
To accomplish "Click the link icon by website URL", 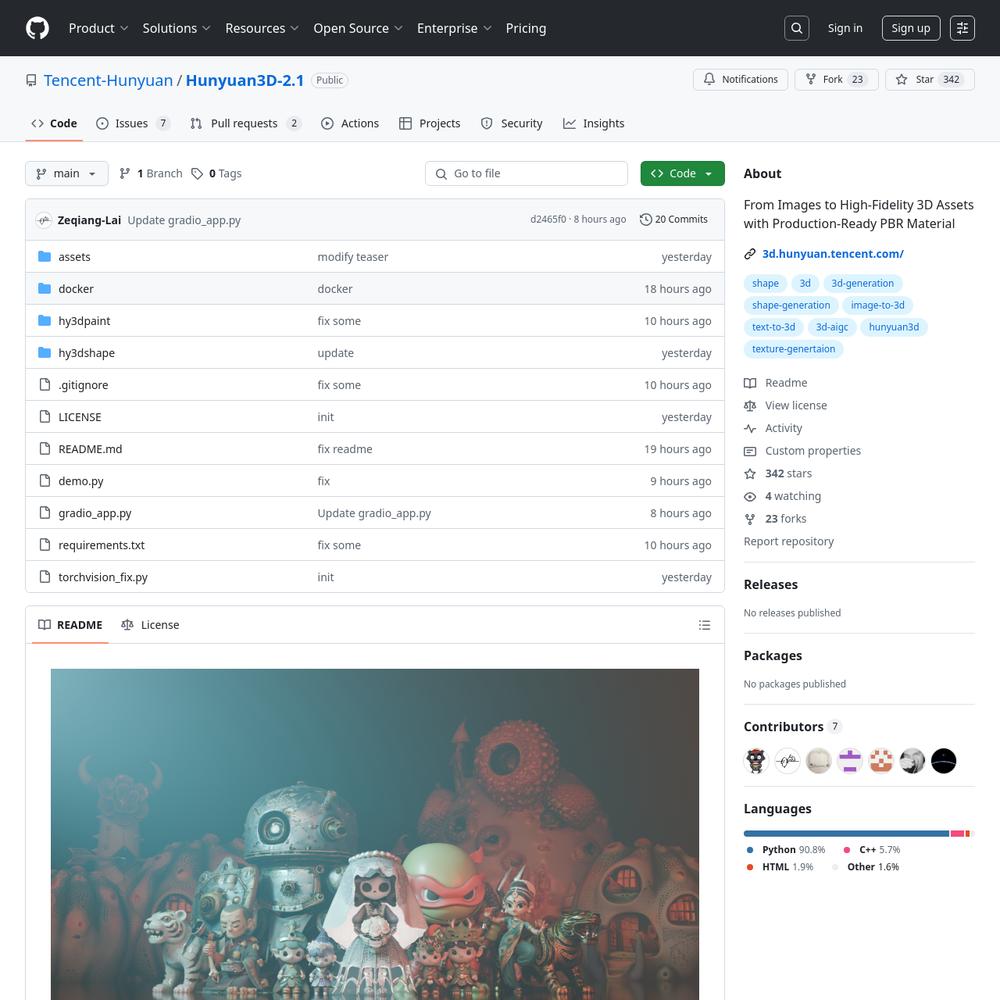I will [750, 254].
